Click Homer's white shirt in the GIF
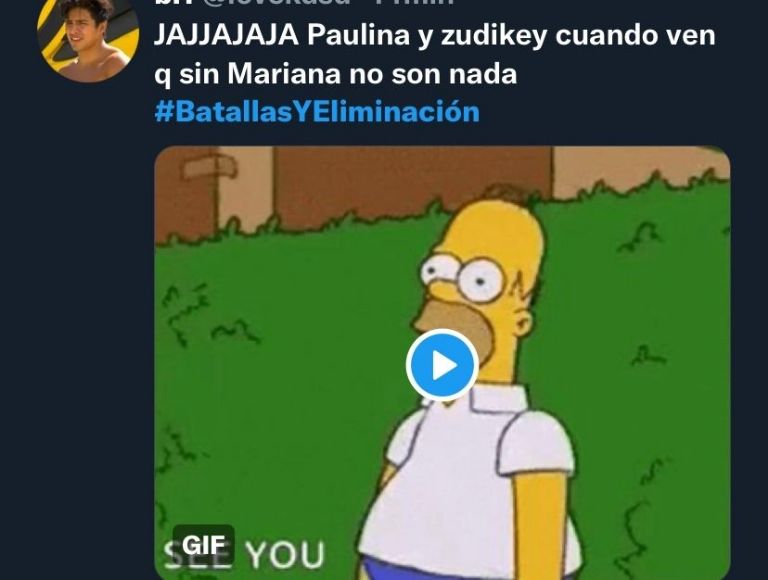The image size is (768, 580). [470, 480]
